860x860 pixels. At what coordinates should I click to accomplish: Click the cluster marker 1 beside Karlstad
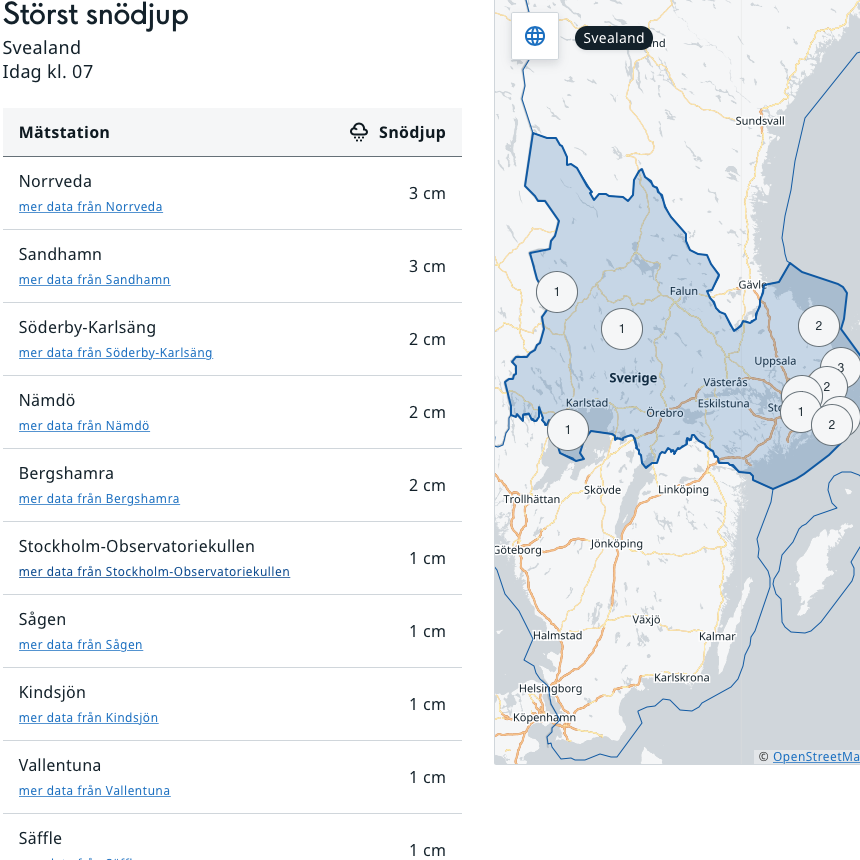[x=568, y=430]
